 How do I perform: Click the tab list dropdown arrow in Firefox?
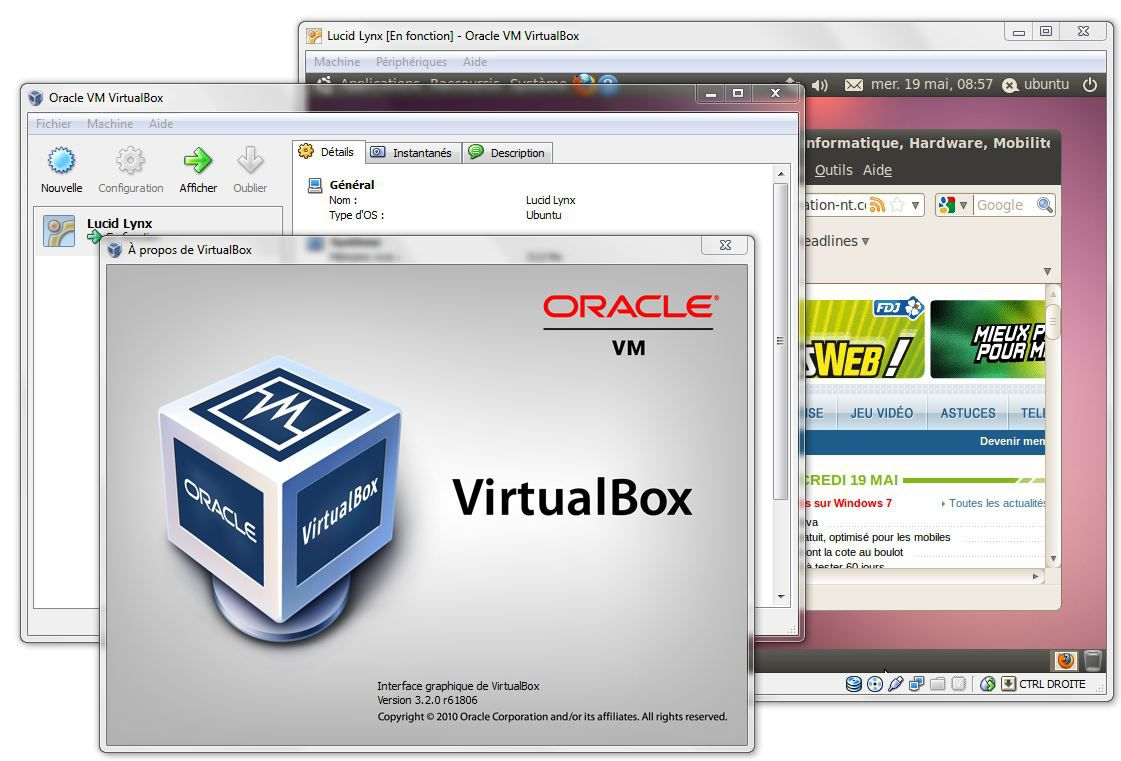(x=1047, y=272)
